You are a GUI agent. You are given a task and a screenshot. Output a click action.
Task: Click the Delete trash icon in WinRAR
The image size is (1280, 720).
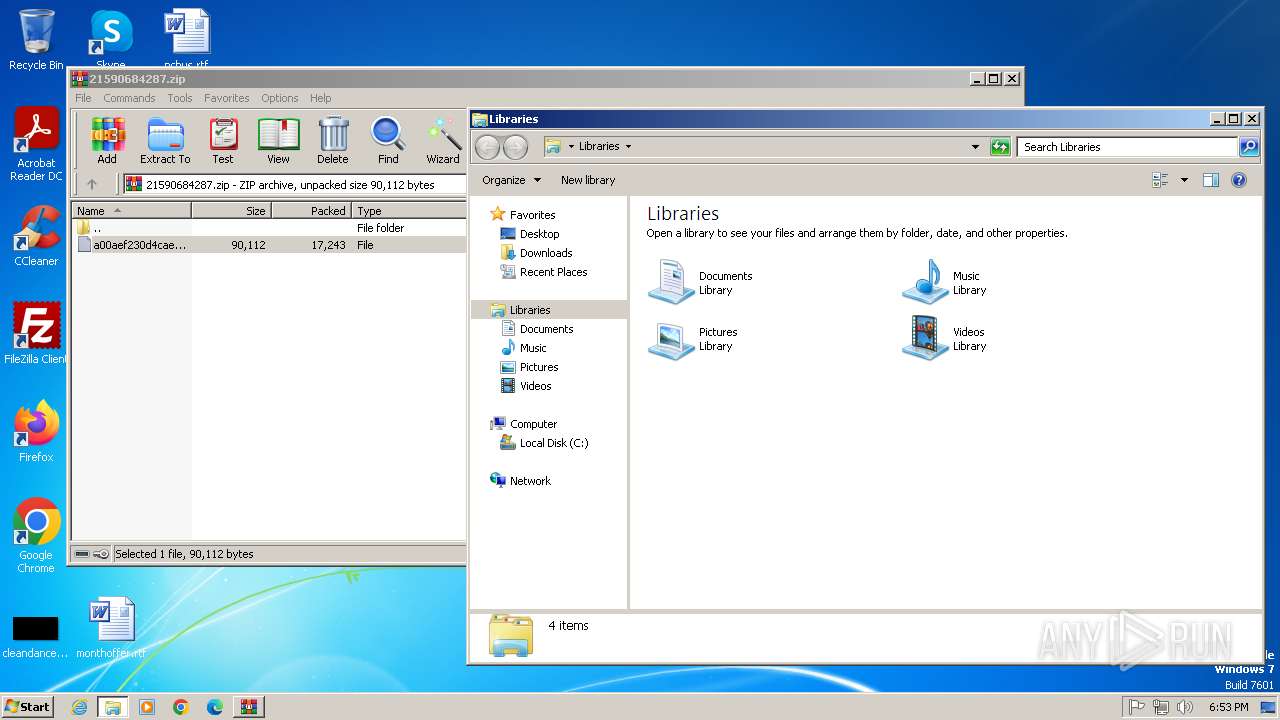click(x=333, y=140)
